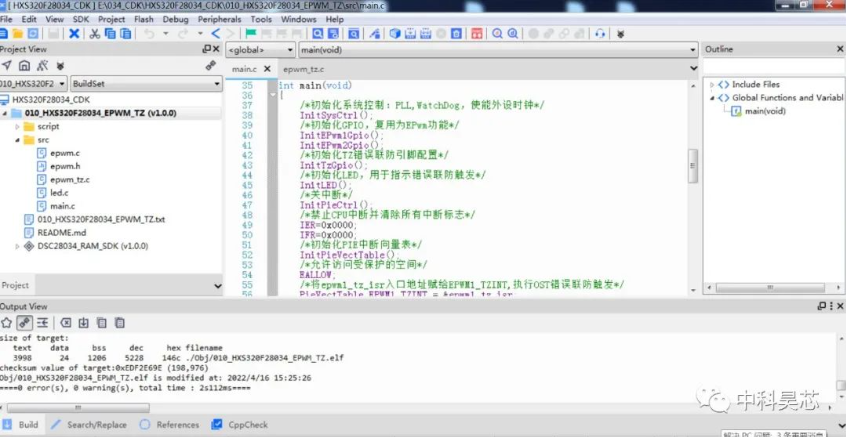Switch to the CppCheck output tab
This screenshot has height=437, width=846.
click(x=240, y=425)
